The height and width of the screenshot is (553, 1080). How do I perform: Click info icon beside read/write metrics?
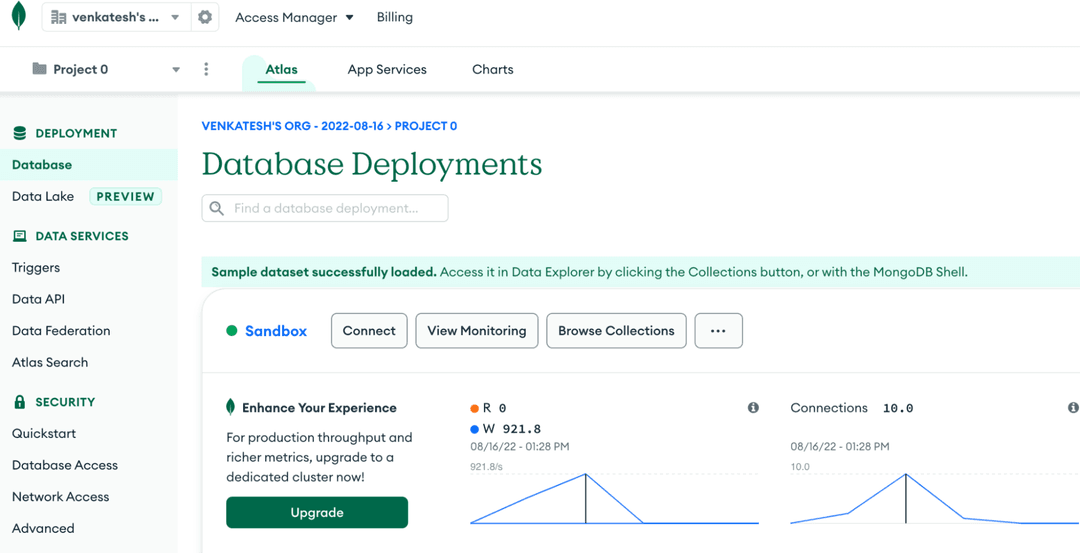point(753,408)
